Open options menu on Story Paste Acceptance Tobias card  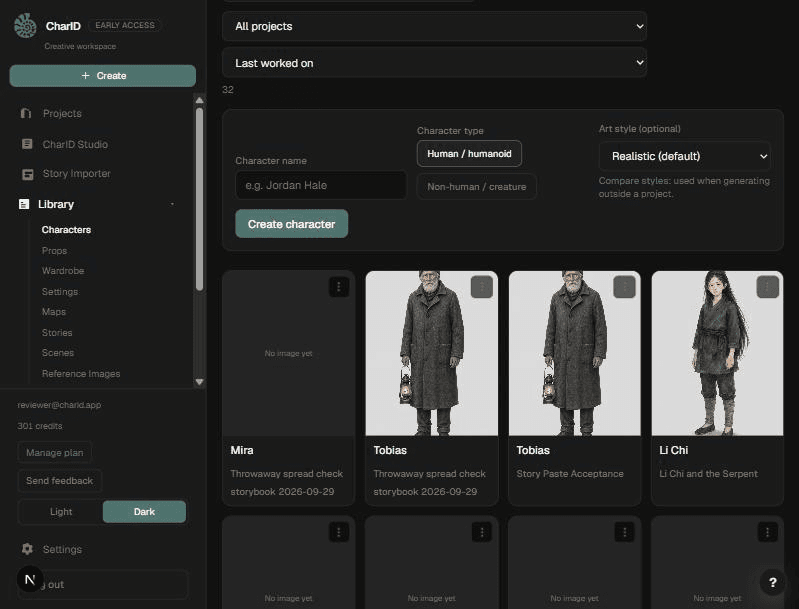coord(625,287)
